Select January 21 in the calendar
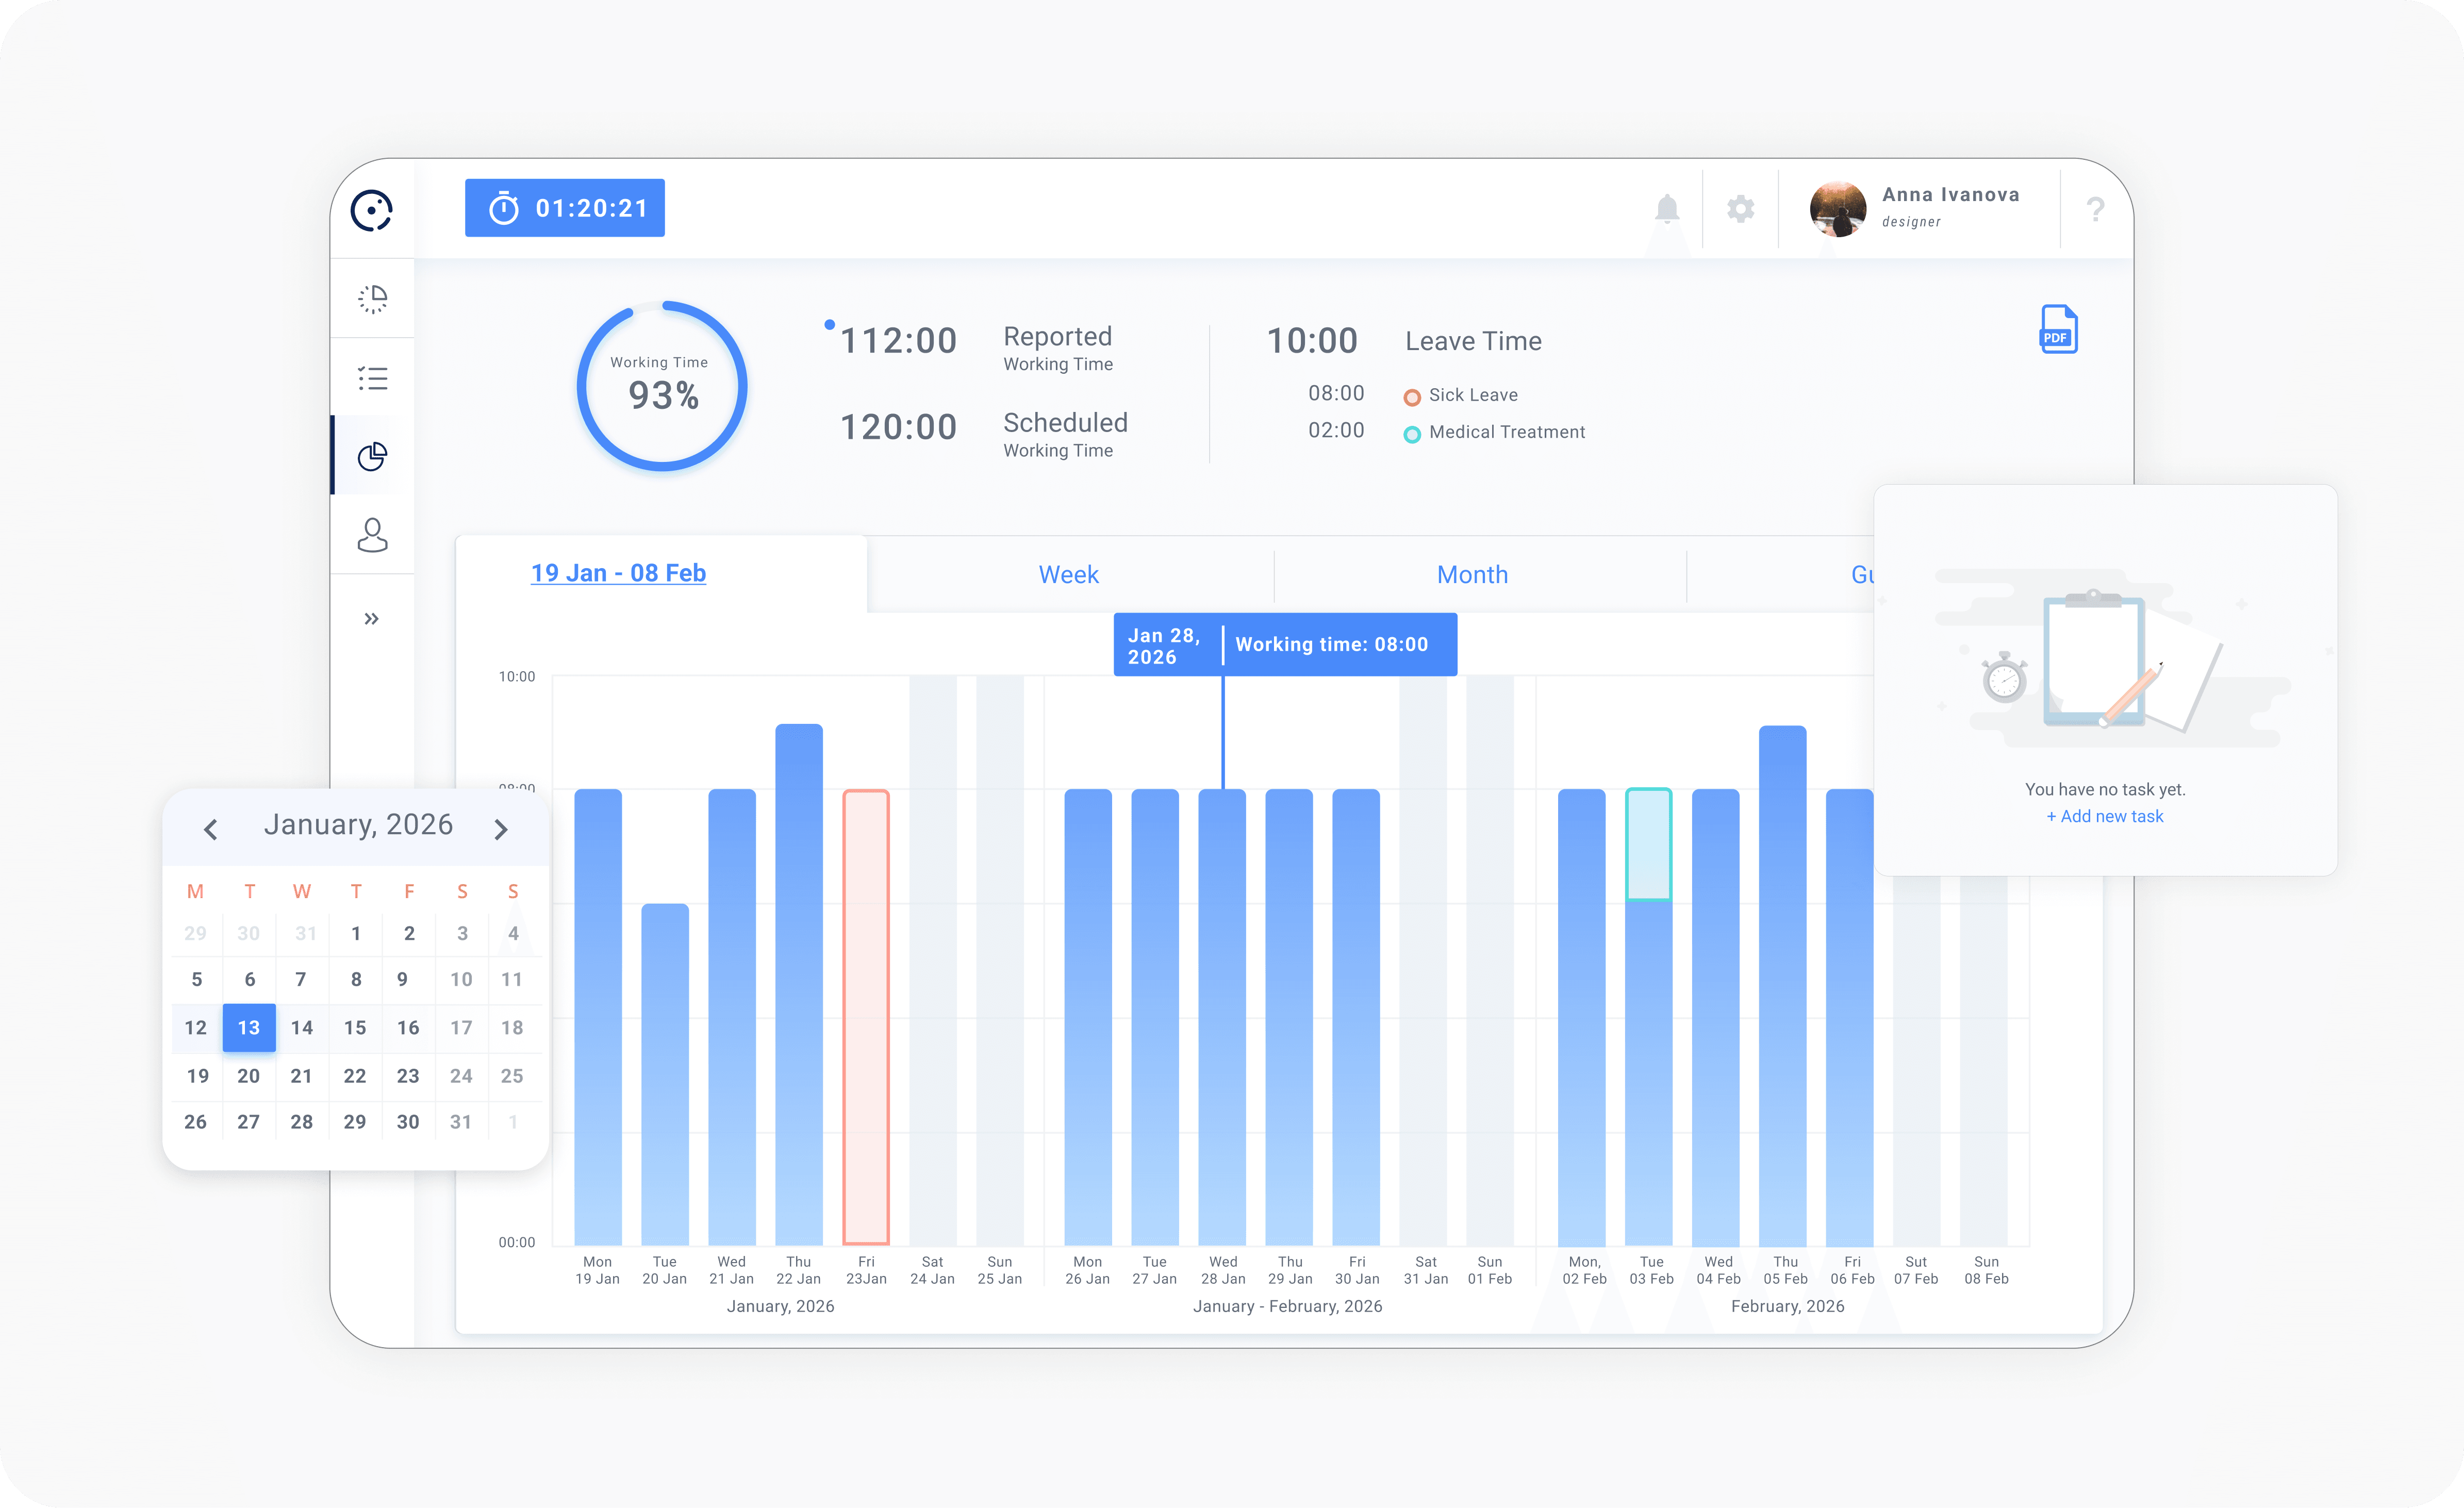Image resolution: width=2464 pixels, height=1508 pixels. pos(301,1076)
